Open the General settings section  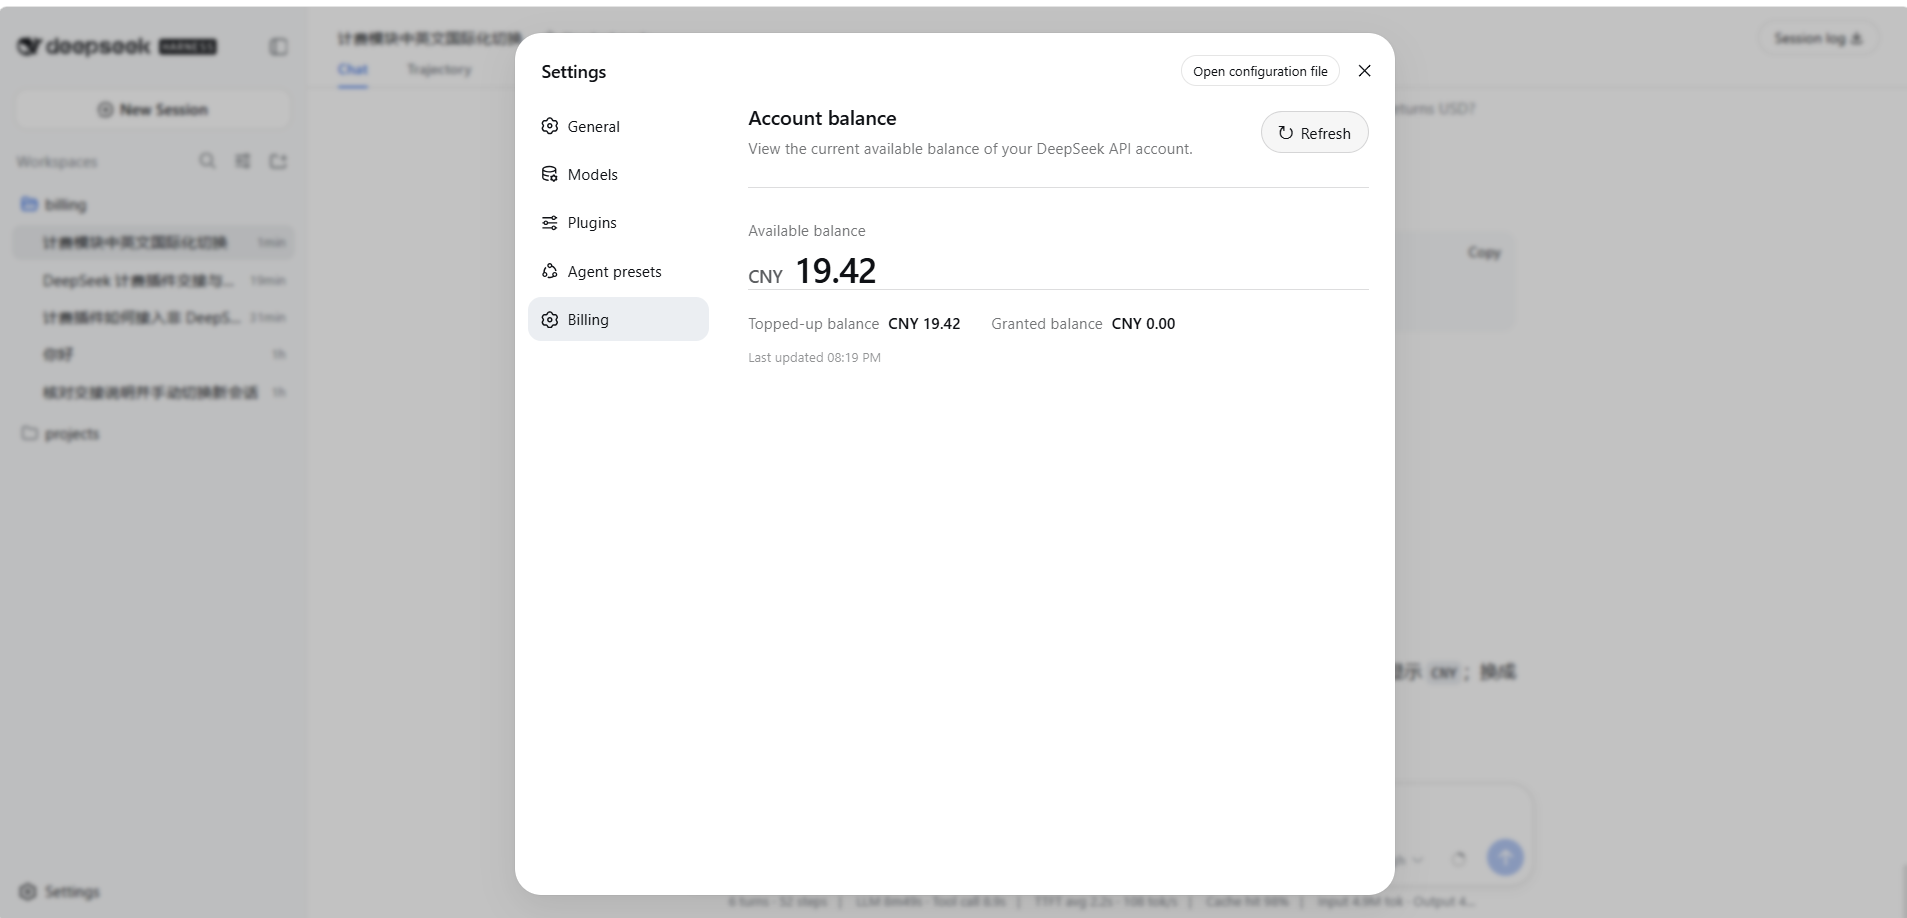coord(618,126)
